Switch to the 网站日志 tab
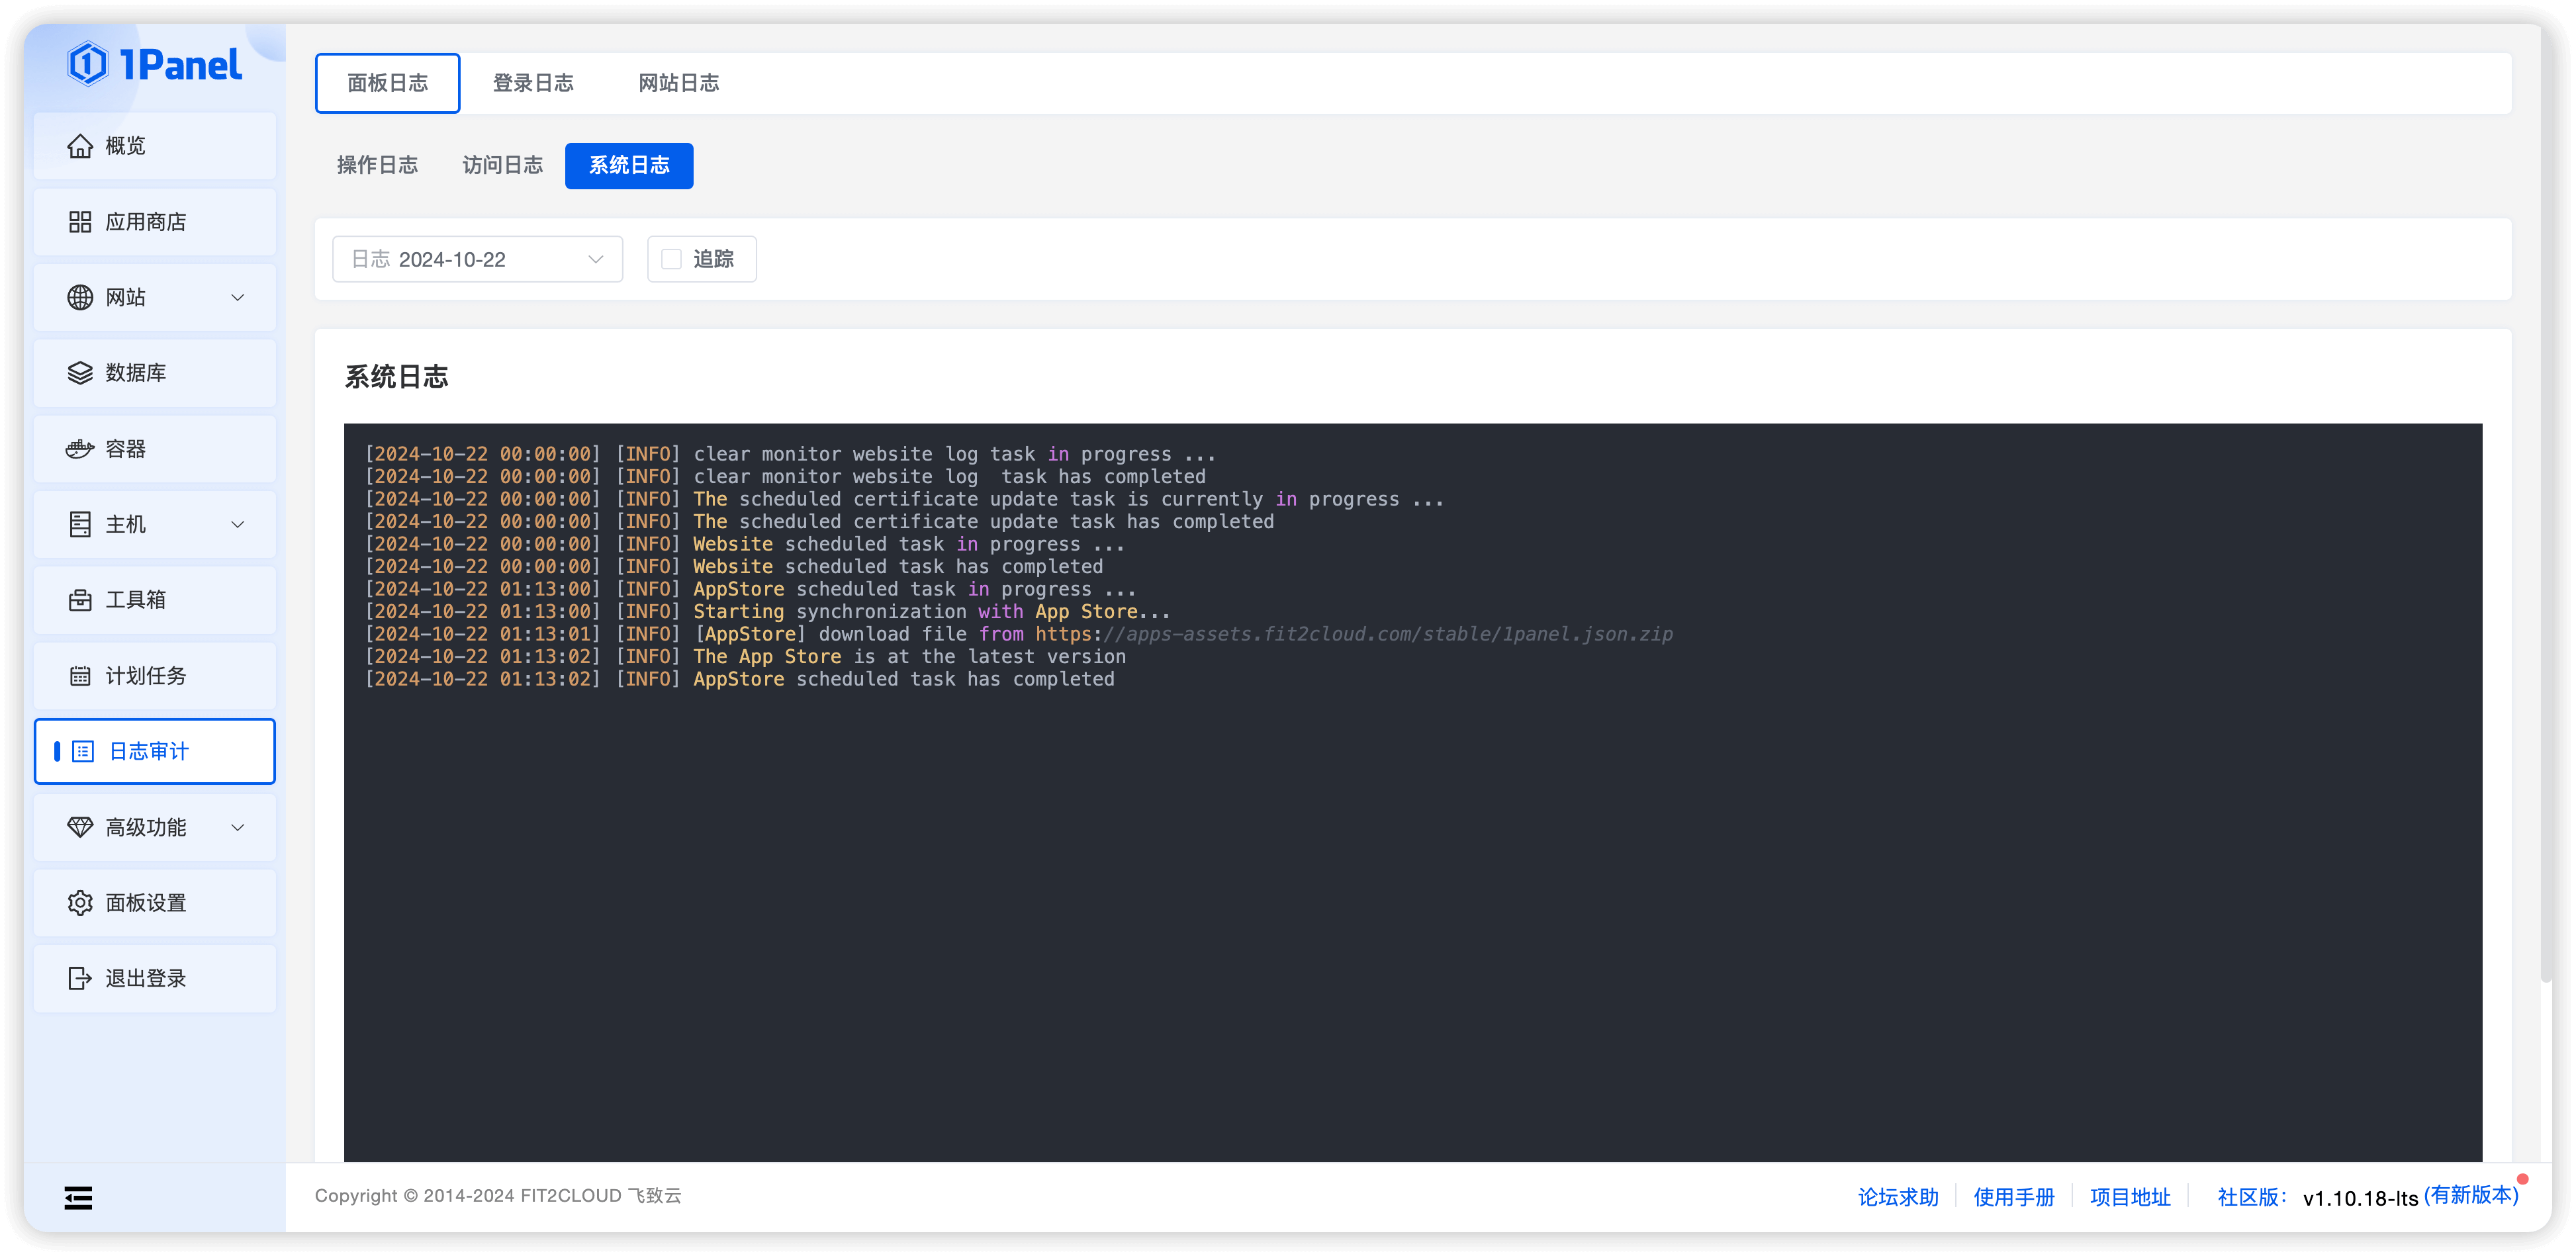2576x1256 pixels. pos(678,83)
